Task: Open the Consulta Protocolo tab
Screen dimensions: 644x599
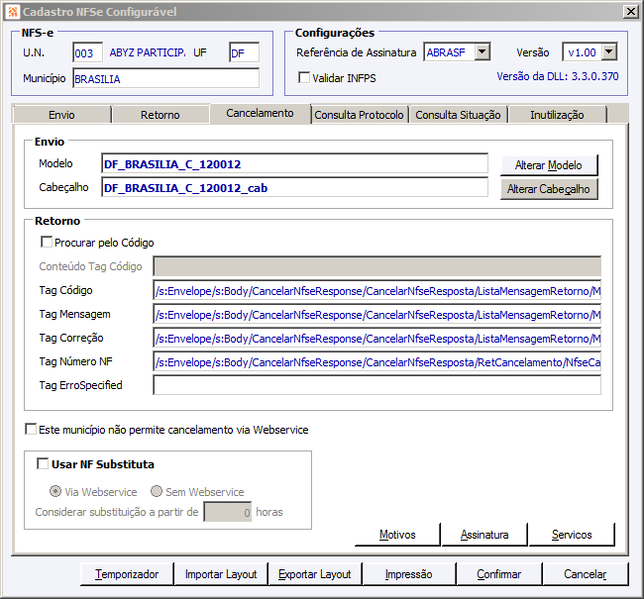Action: tap(359, 115)
